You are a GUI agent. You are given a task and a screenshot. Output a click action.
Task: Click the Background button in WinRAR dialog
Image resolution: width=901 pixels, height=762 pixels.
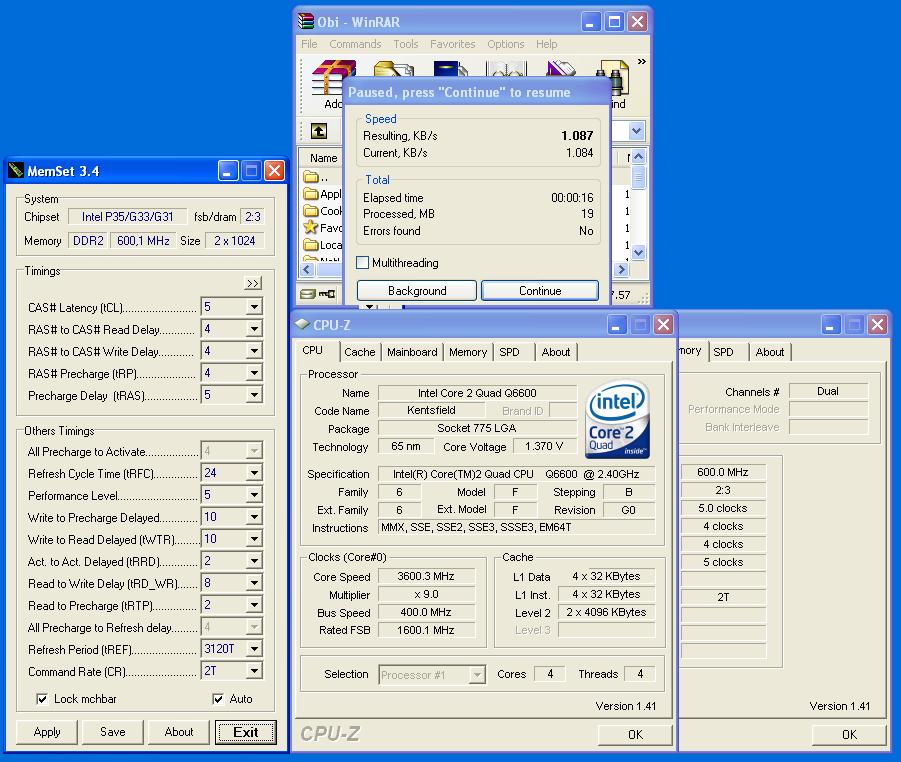[x=417, y=291]
